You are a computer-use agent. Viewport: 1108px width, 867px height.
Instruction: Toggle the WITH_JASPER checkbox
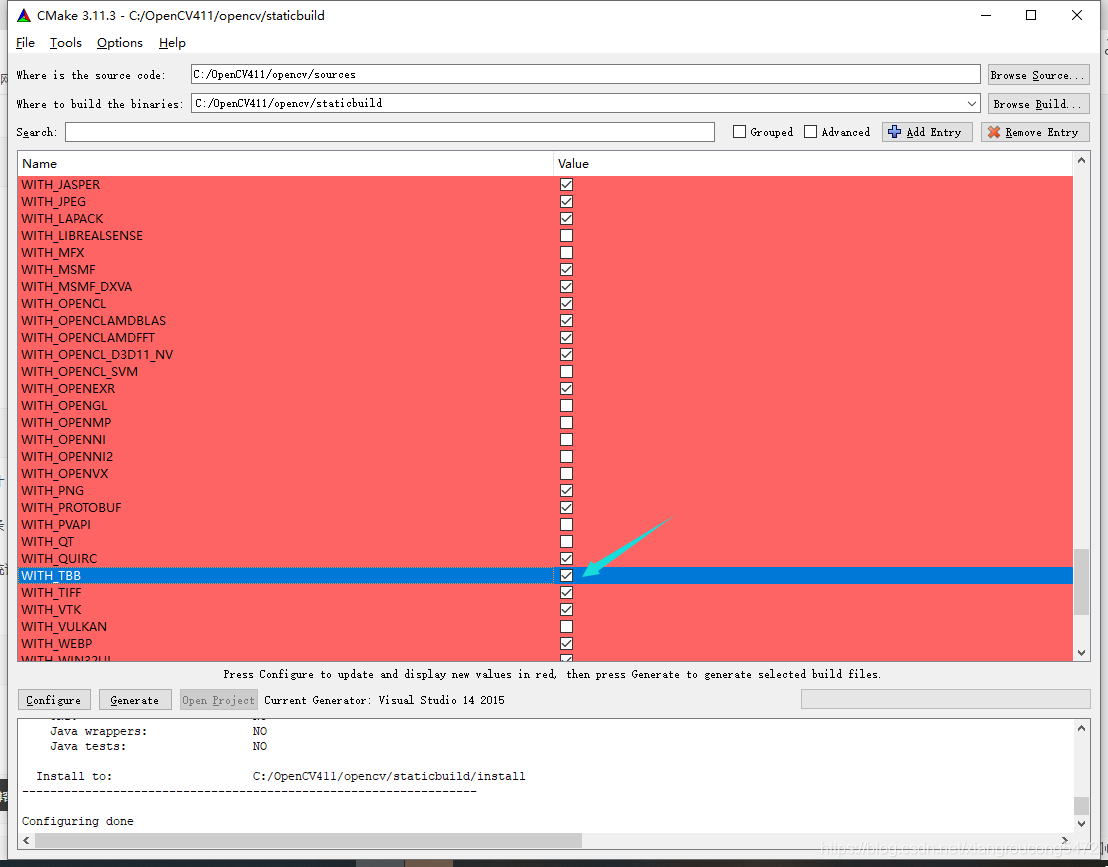[566, 184]
